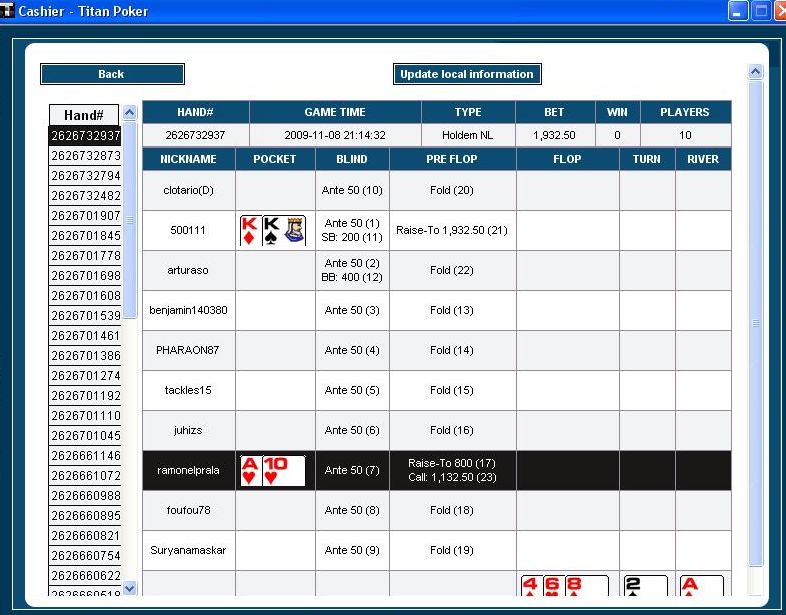
Task: Click nickname foufou78
Action: tap(188, 510)
